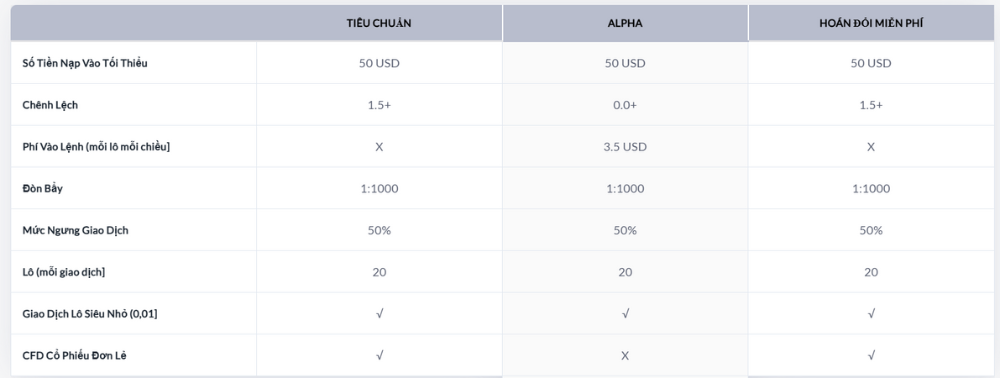The width and height of the screenshot is (1000, 379).
Task: Click X for Phí Vào Lệnh under Hoán Đổi
Action: pos(871,147)
